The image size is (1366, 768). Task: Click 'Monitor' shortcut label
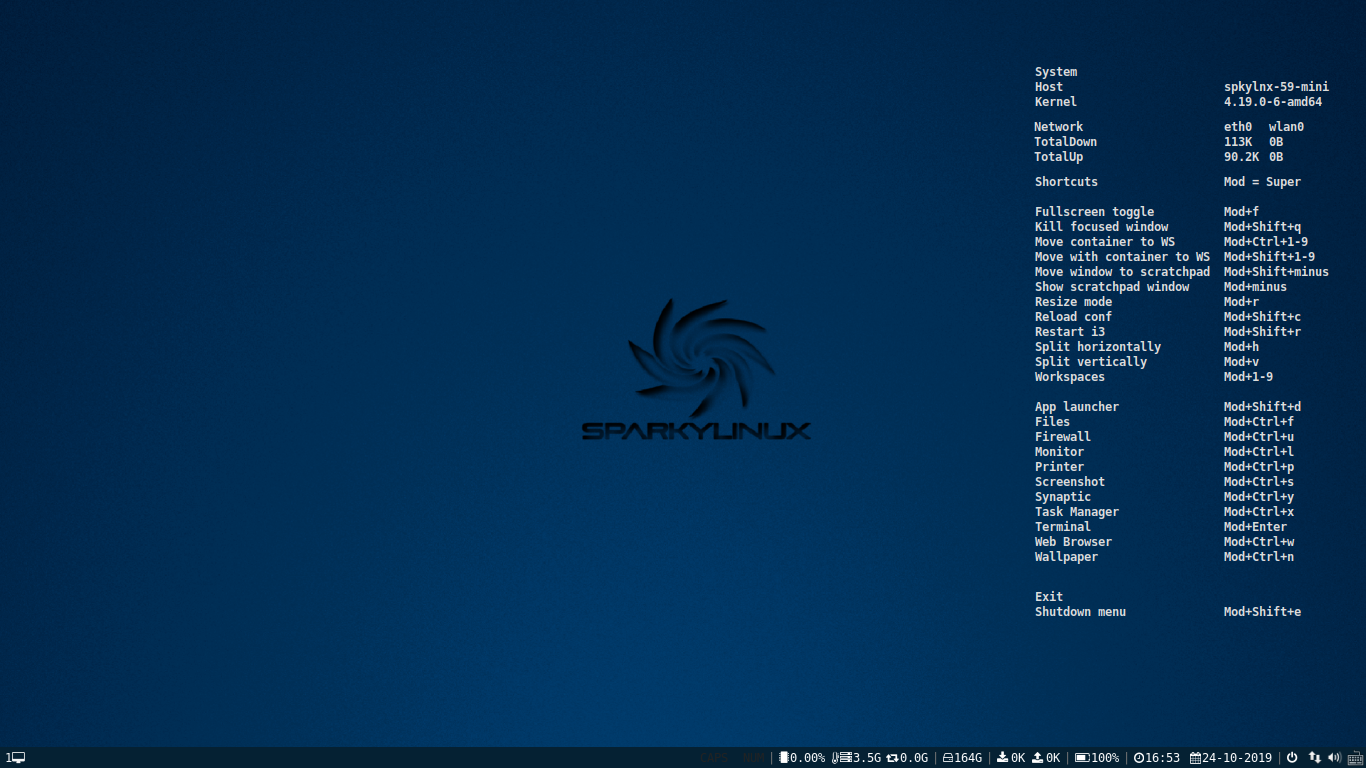coord(1059,452)
